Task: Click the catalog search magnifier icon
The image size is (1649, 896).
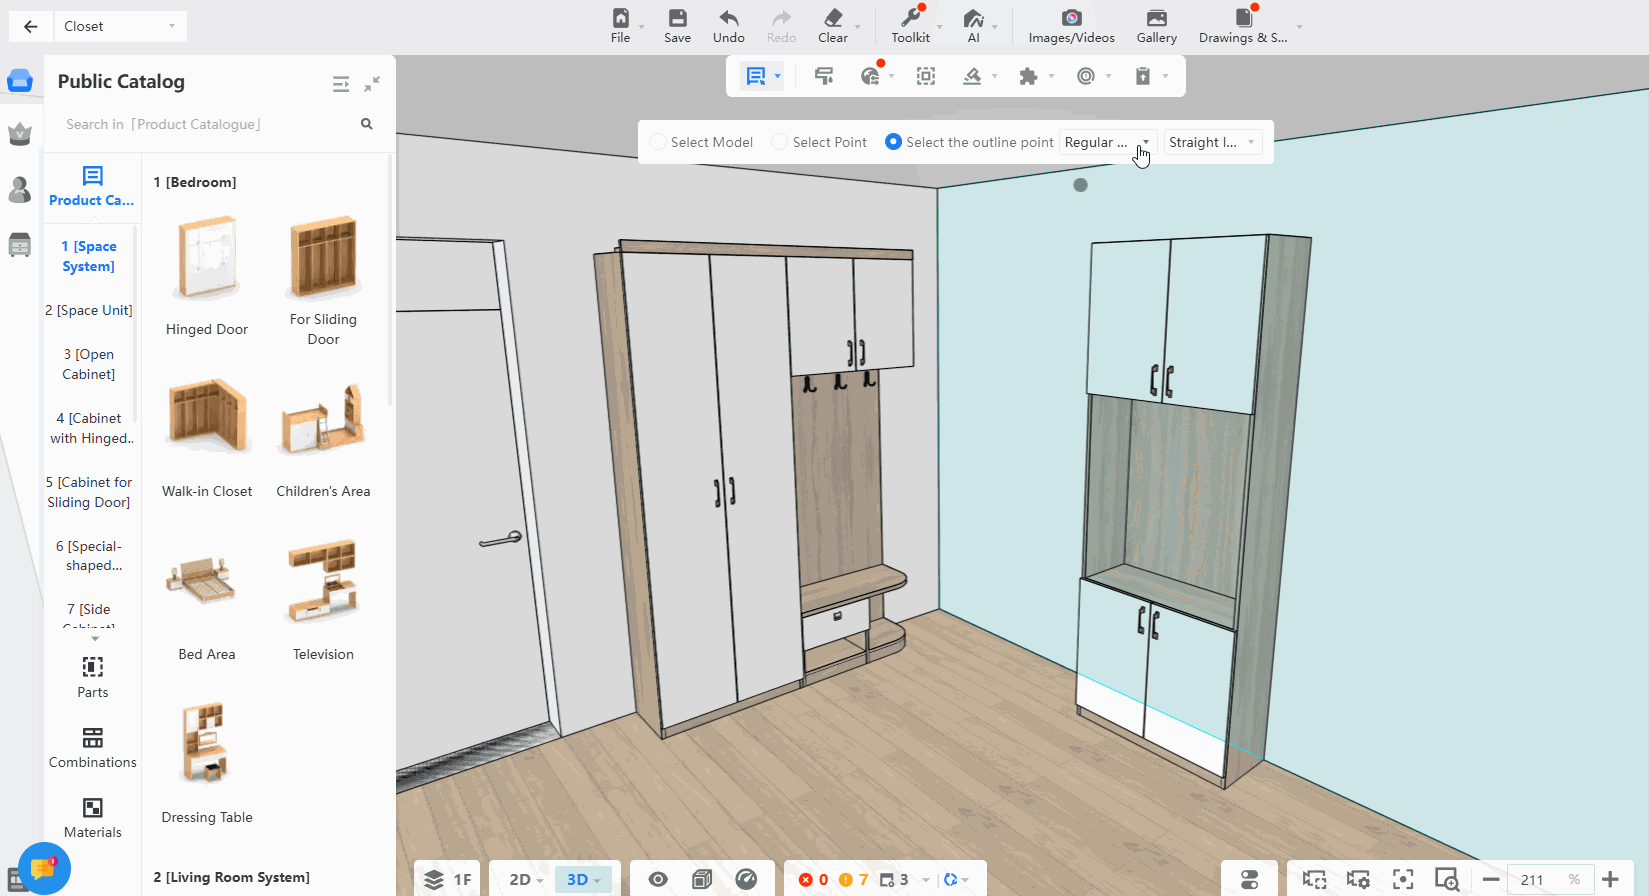Action: click(367, 124)
